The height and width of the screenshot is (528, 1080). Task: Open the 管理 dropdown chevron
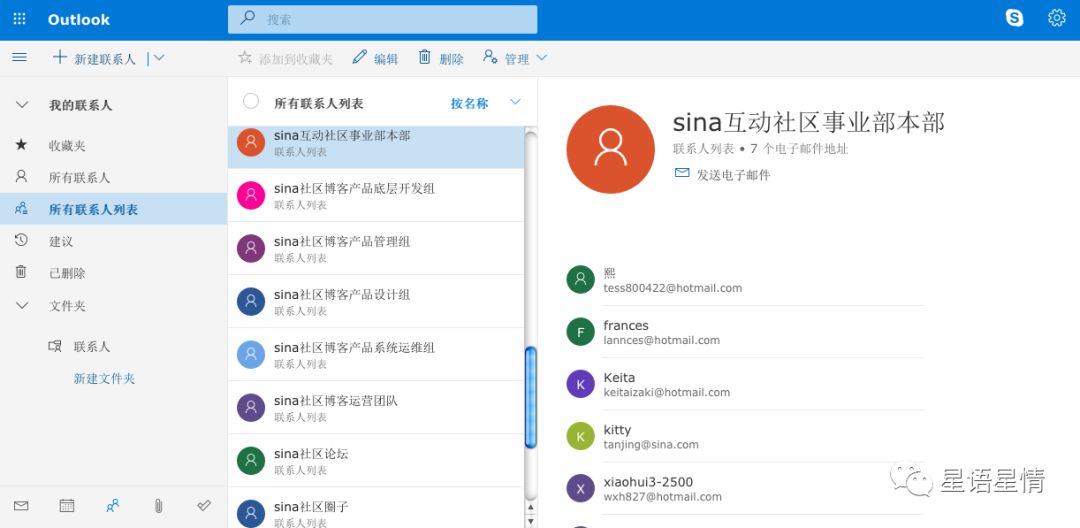tap(542, 58)
